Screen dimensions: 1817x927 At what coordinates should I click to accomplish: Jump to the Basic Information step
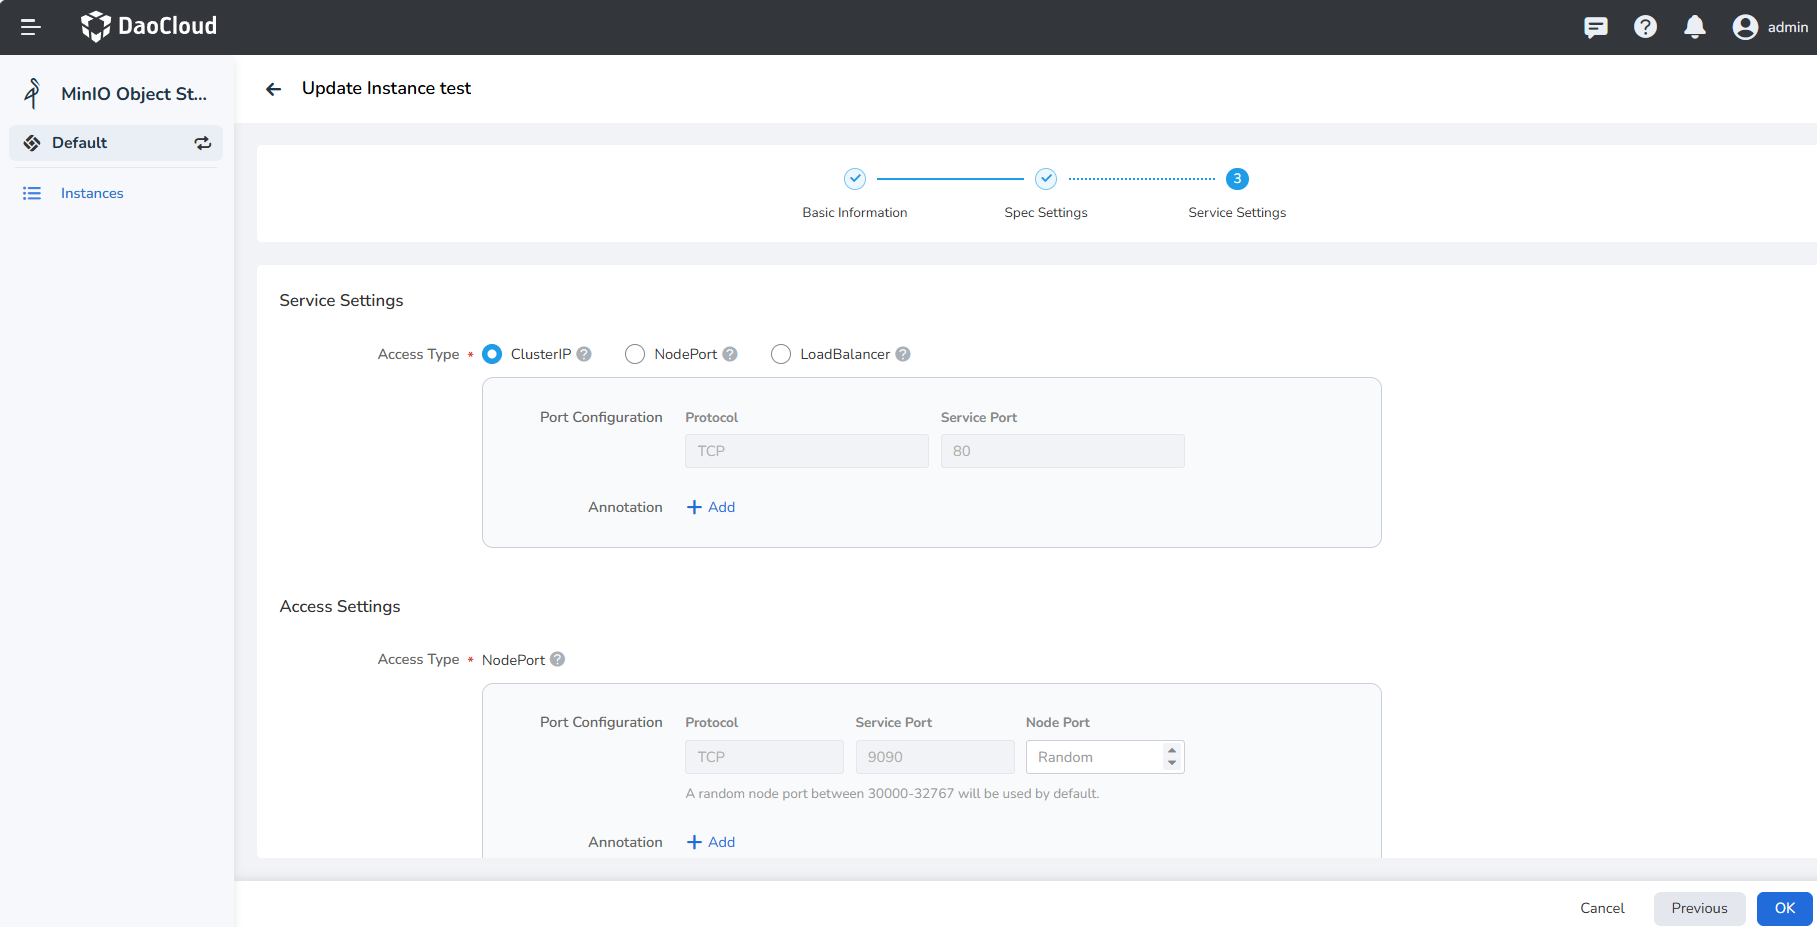pyautogui.click(x=854, y=179)
